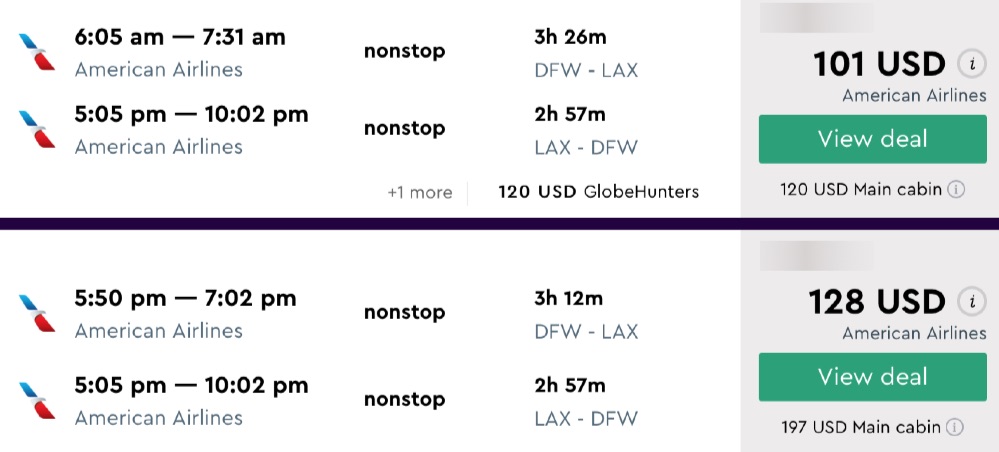This screenshot has height=452, width=999.
Task: Click the 3h 26m flight duration
Action: (x=570, y=37)
